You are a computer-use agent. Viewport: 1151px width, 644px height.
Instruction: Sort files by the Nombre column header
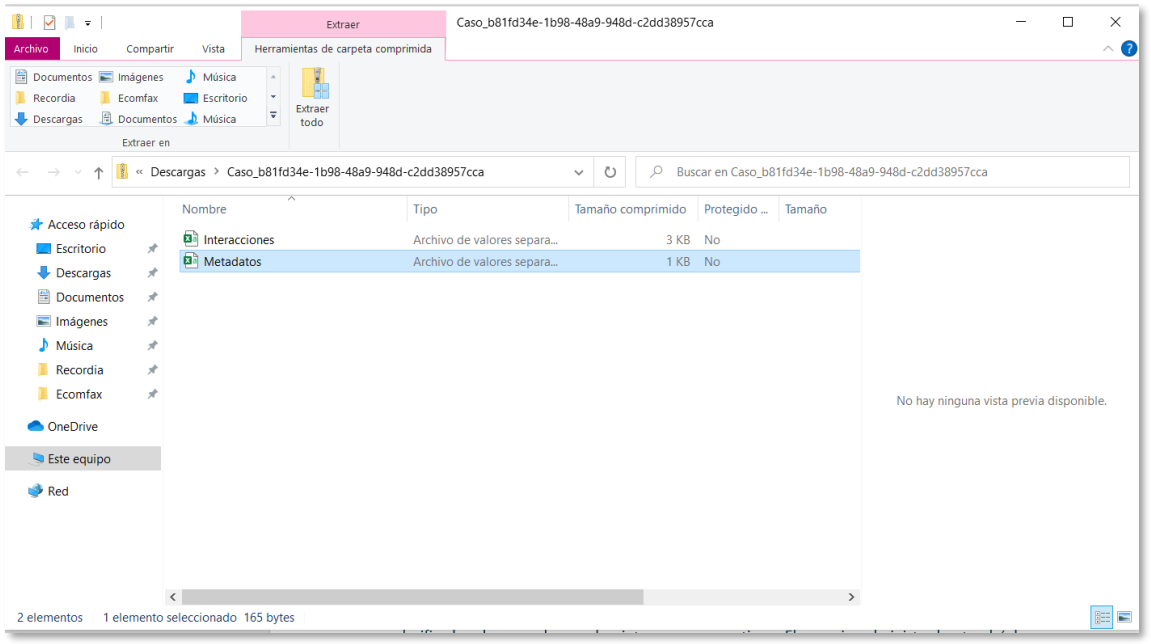[204, 209]
